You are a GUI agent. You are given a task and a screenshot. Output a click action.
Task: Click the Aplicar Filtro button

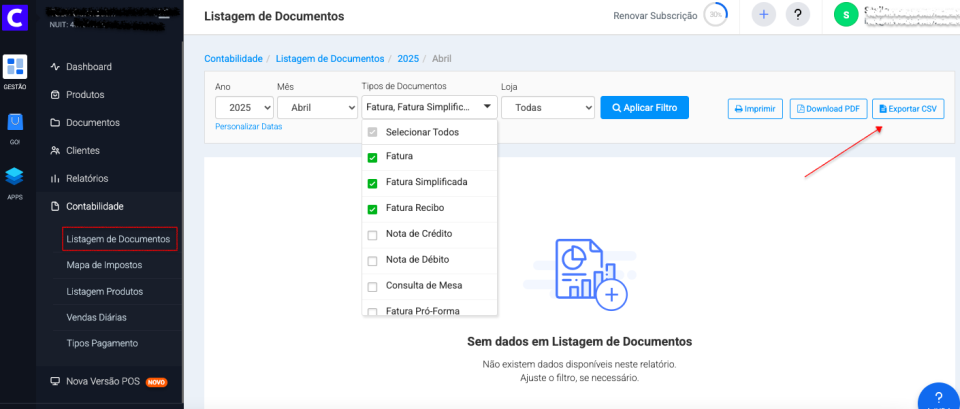(644, 107)
